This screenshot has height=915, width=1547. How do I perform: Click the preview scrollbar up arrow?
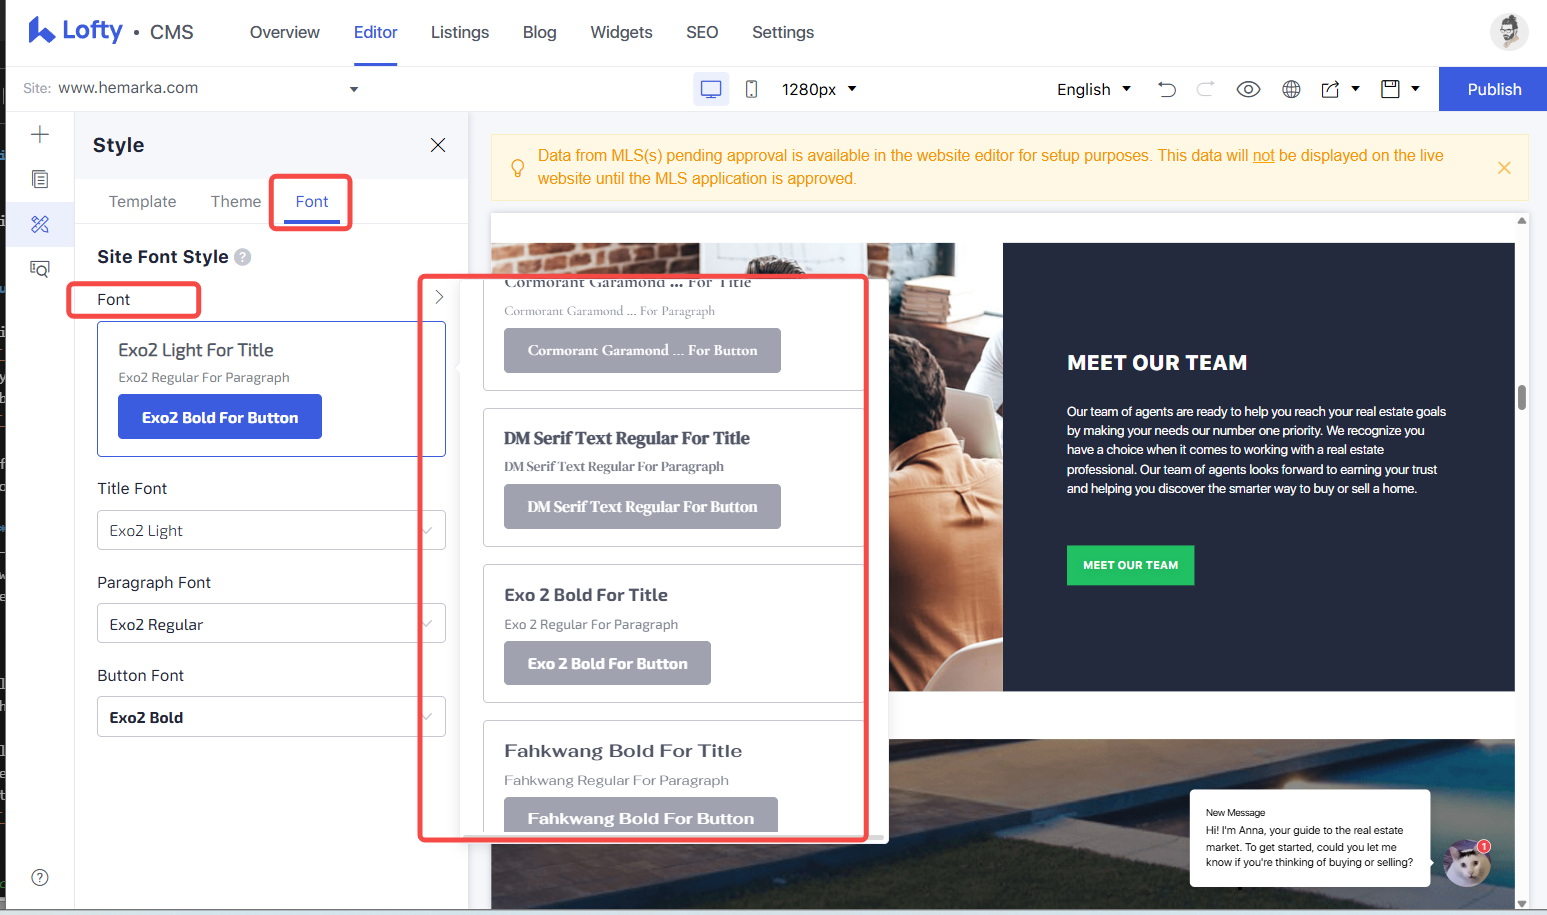(x=1522, y=220)
